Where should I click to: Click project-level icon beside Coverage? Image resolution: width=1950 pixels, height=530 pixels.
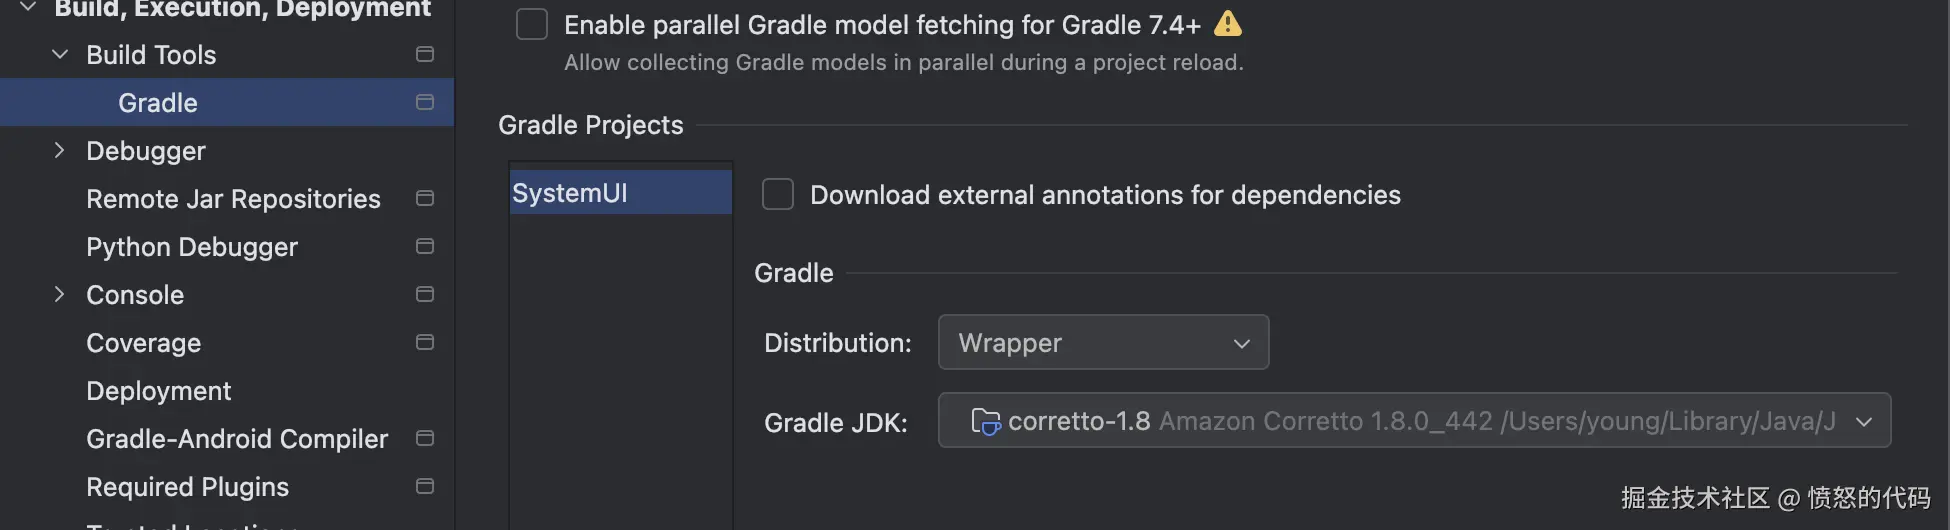coord(425,342)
